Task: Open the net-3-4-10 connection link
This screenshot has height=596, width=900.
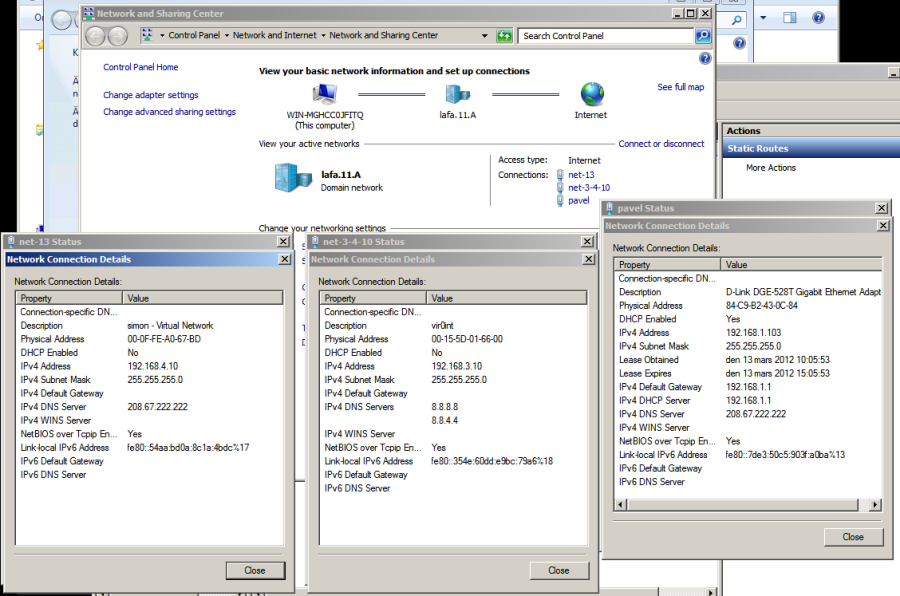Action: 588,187
